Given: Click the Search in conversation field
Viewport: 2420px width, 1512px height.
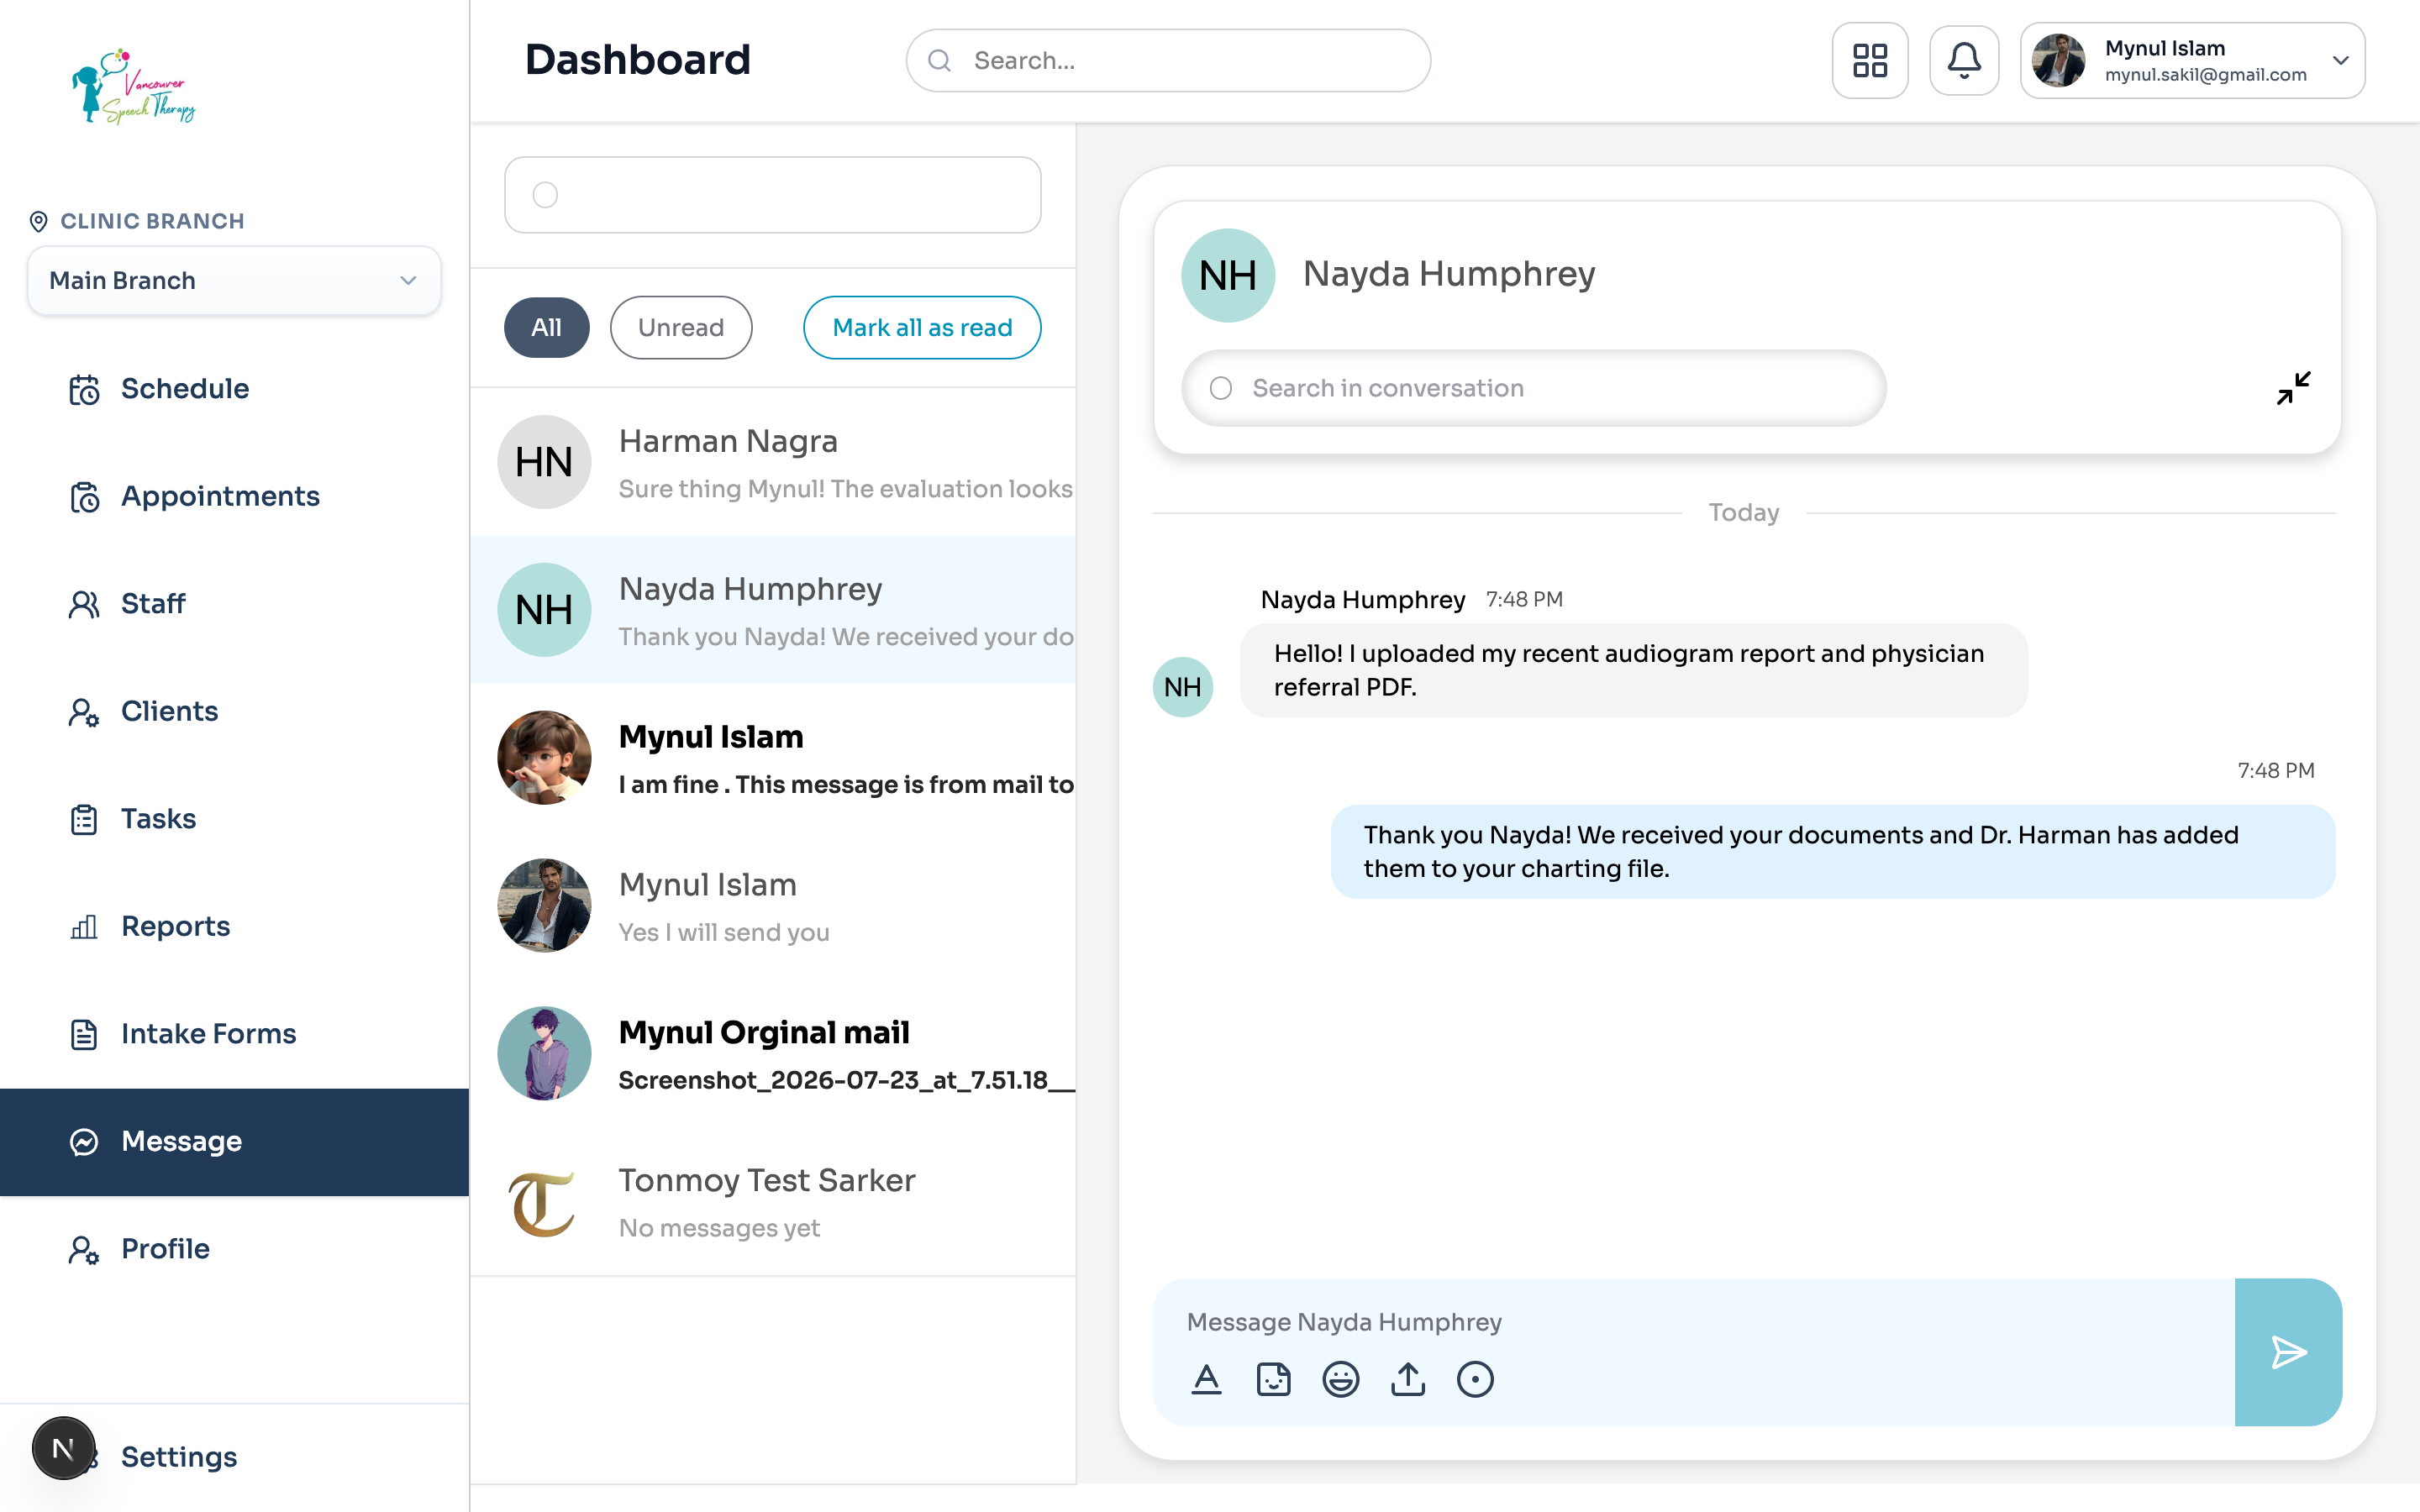Looking at the screenshot, I should pyautogui.click(x=1533, y=388).
